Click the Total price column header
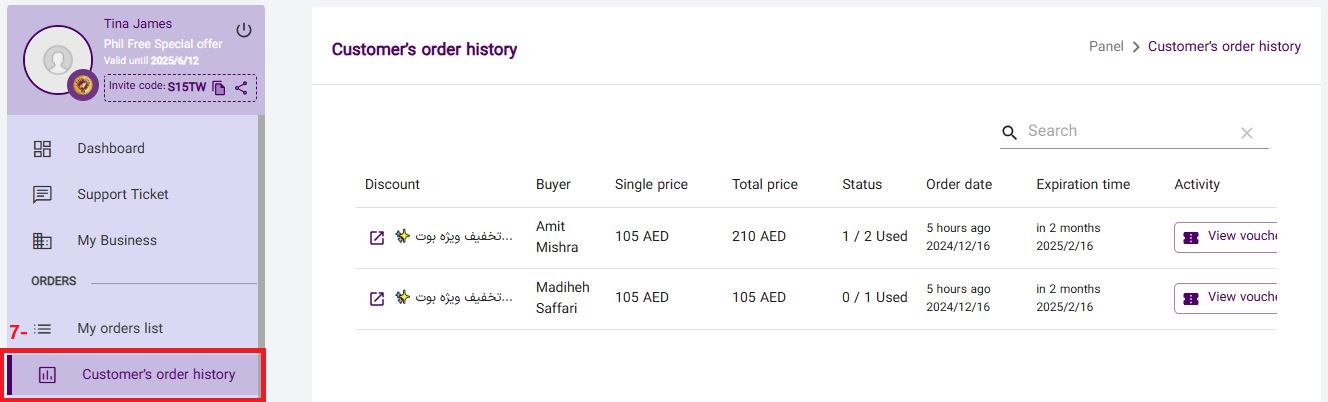This screenshot has height=402, width=1328. point(764,184)
